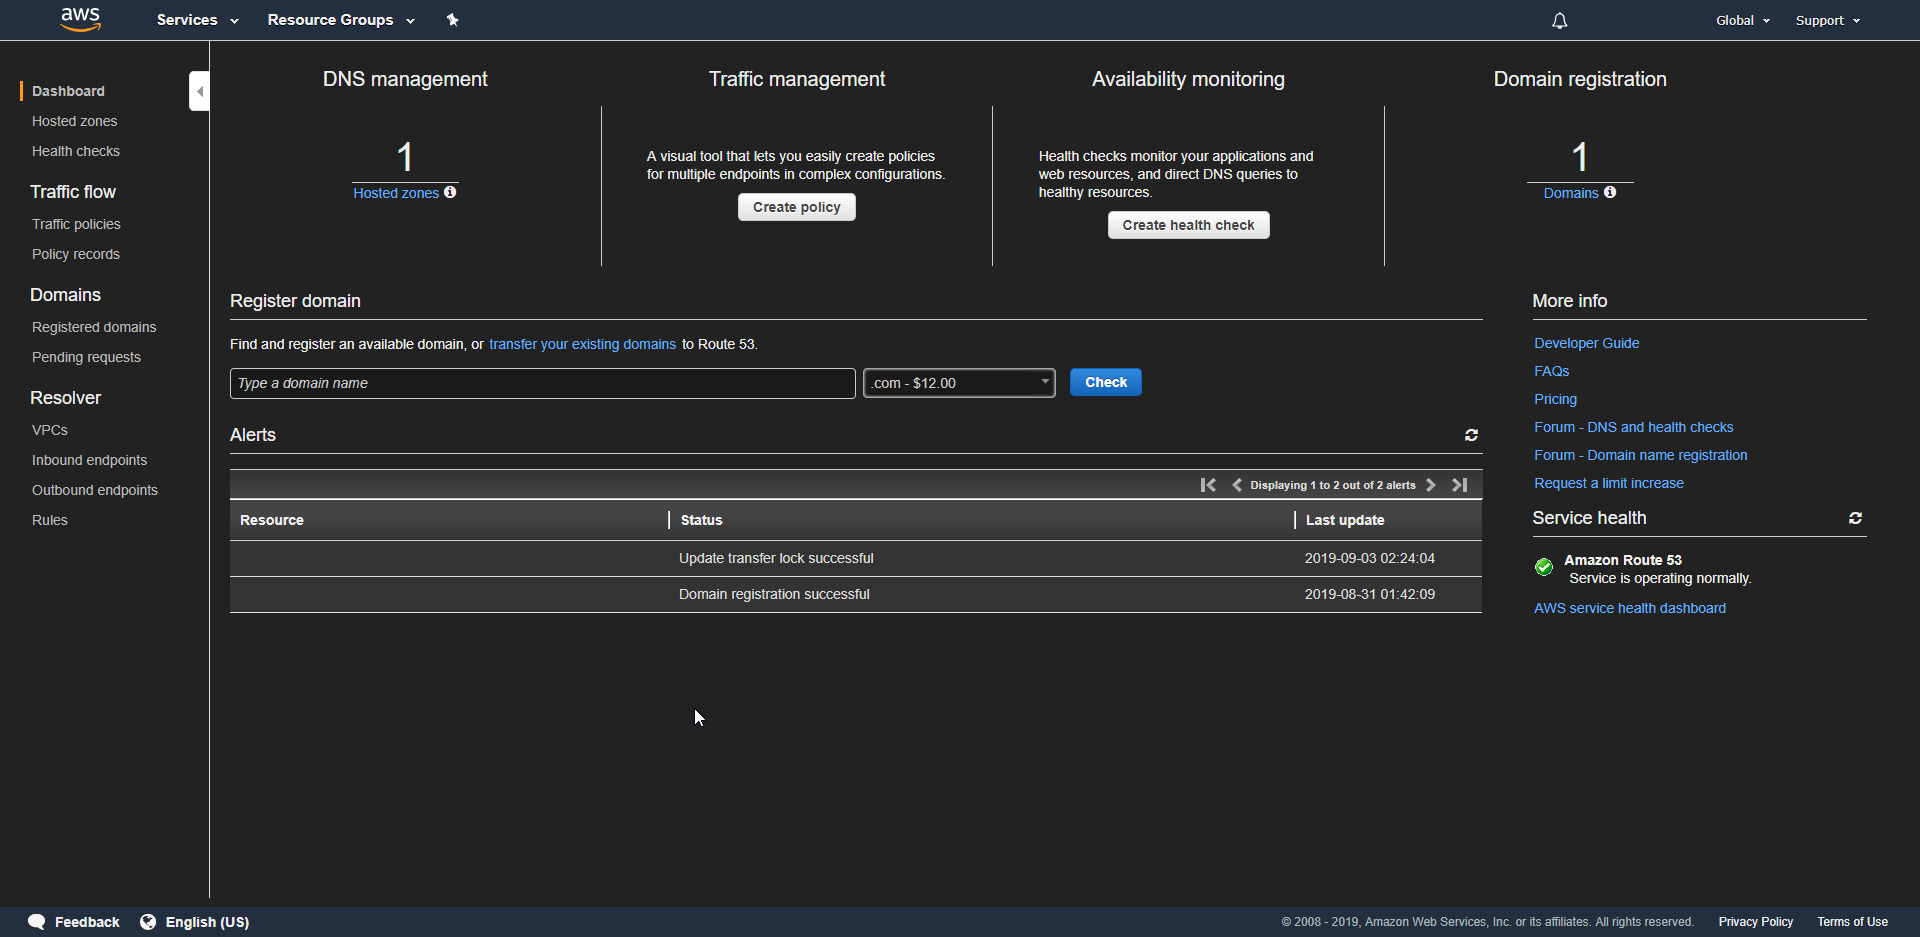Open the Services dropdown menu
1920x937 pixels.
pyautogui.click(x=197, y=20)
